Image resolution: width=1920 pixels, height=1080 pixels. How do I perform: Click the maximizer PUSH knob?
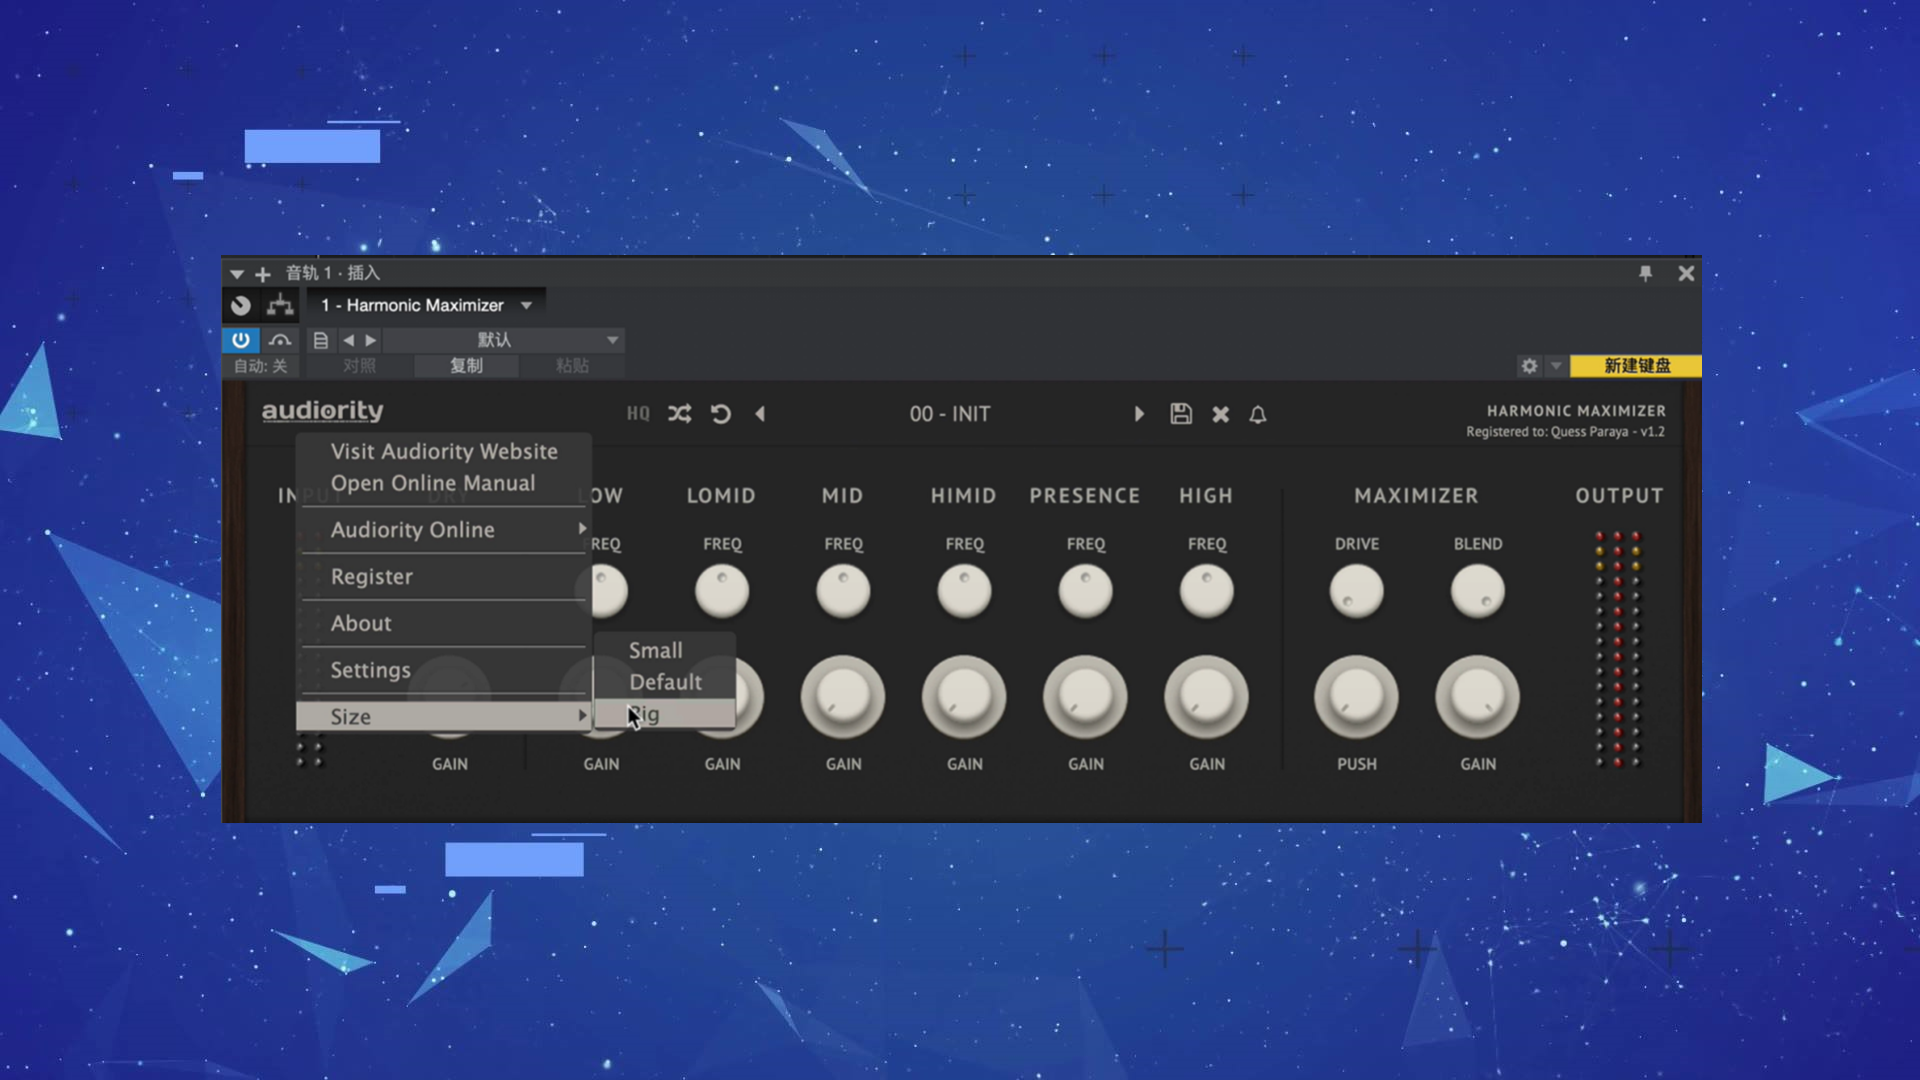coord(1356,697)
